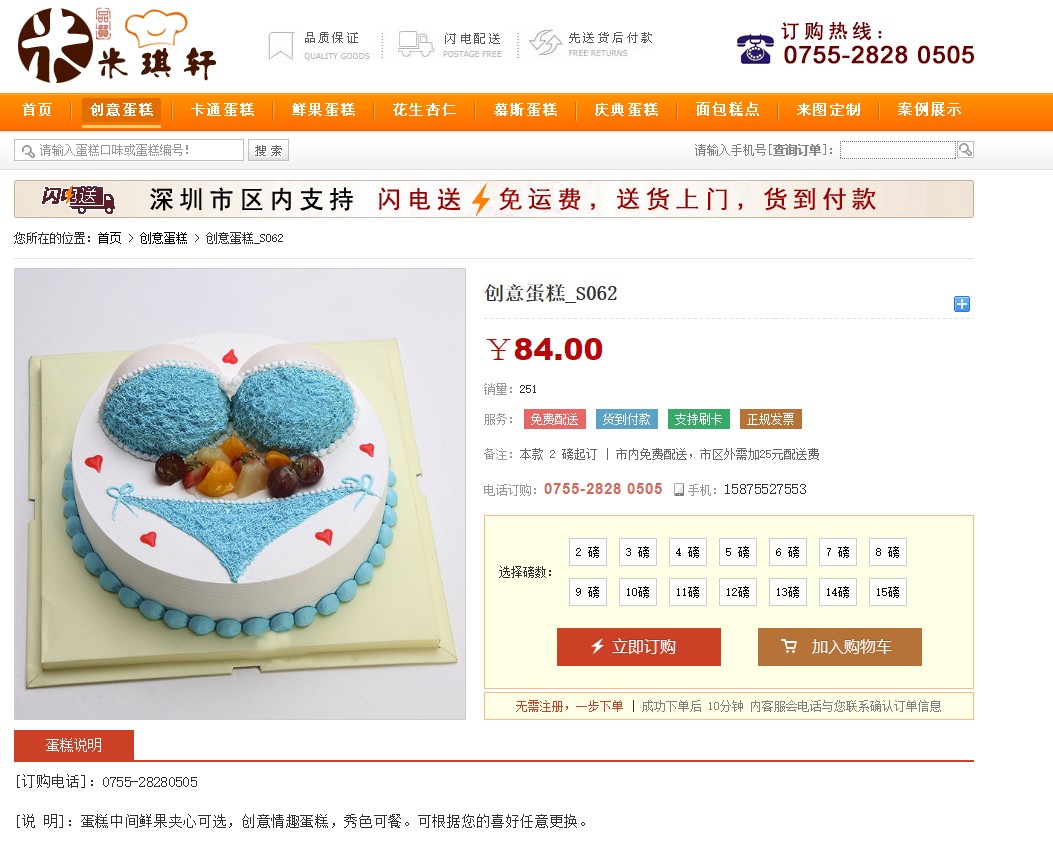Switch to the 蛋糕说明 tab
The width and height of the screenshot is (1053, 845).
click(x=74, y=745)
